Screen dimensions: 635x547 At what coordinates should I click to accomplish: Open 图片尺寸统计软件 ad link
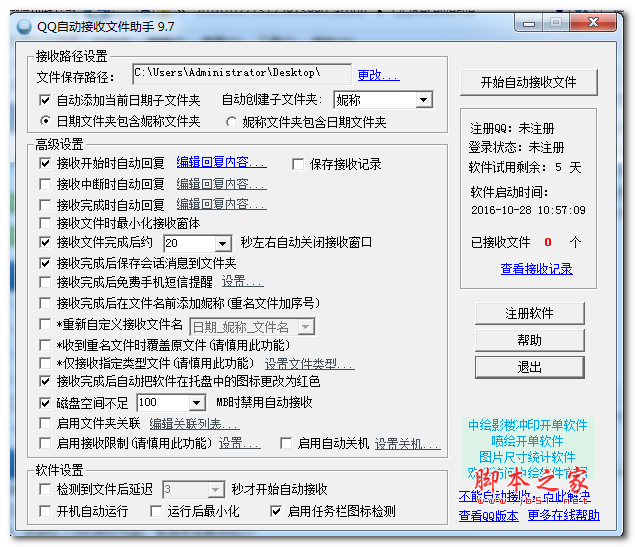(527, 457)
